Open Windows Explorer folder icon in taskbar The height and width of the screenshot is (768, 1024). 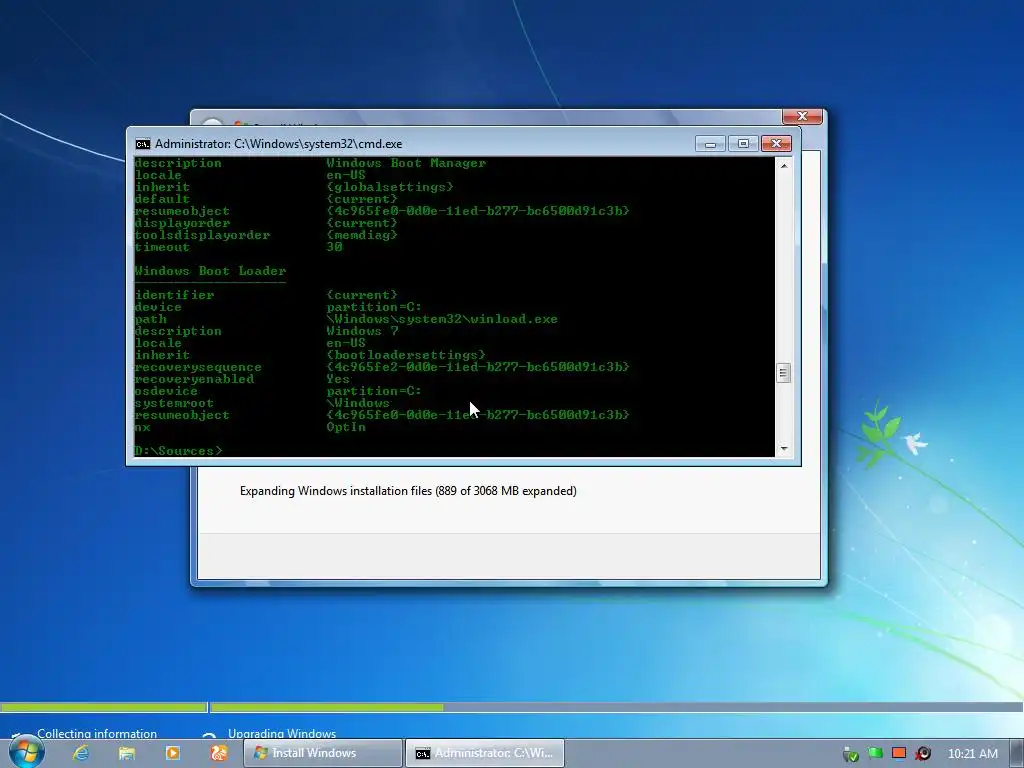[127, 753]
